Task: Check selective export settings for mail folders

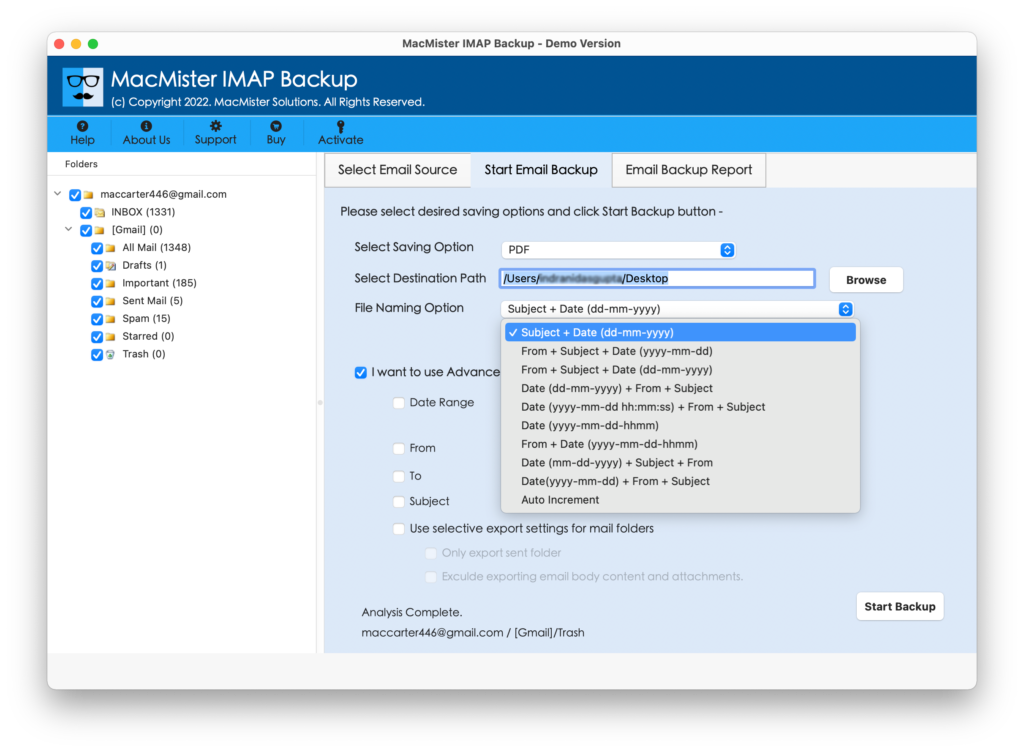Action: pyautogui.click(x=398, y=528)
